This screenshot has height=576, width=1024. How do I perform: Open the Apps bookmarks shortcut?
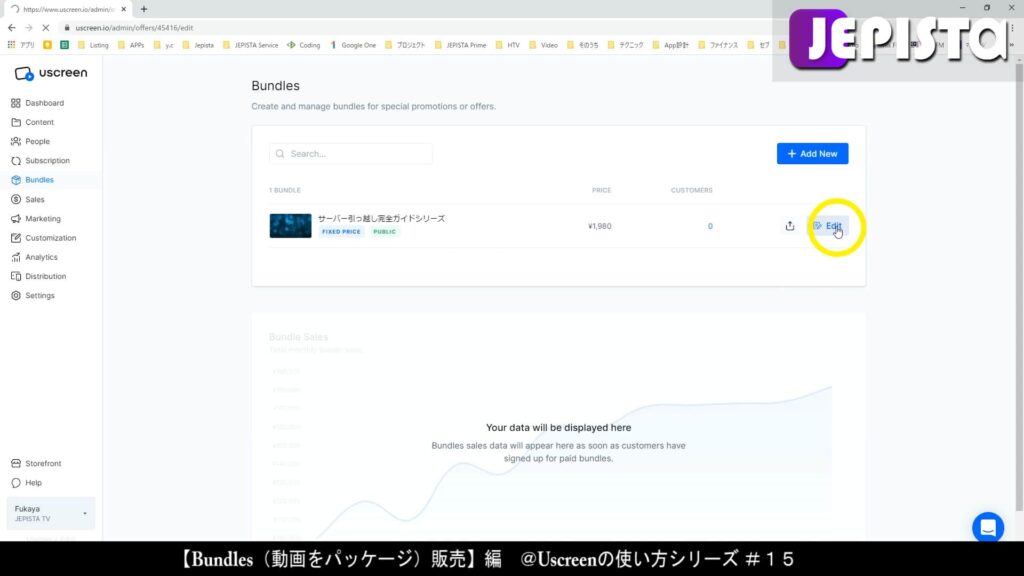(x=21, y=45)
